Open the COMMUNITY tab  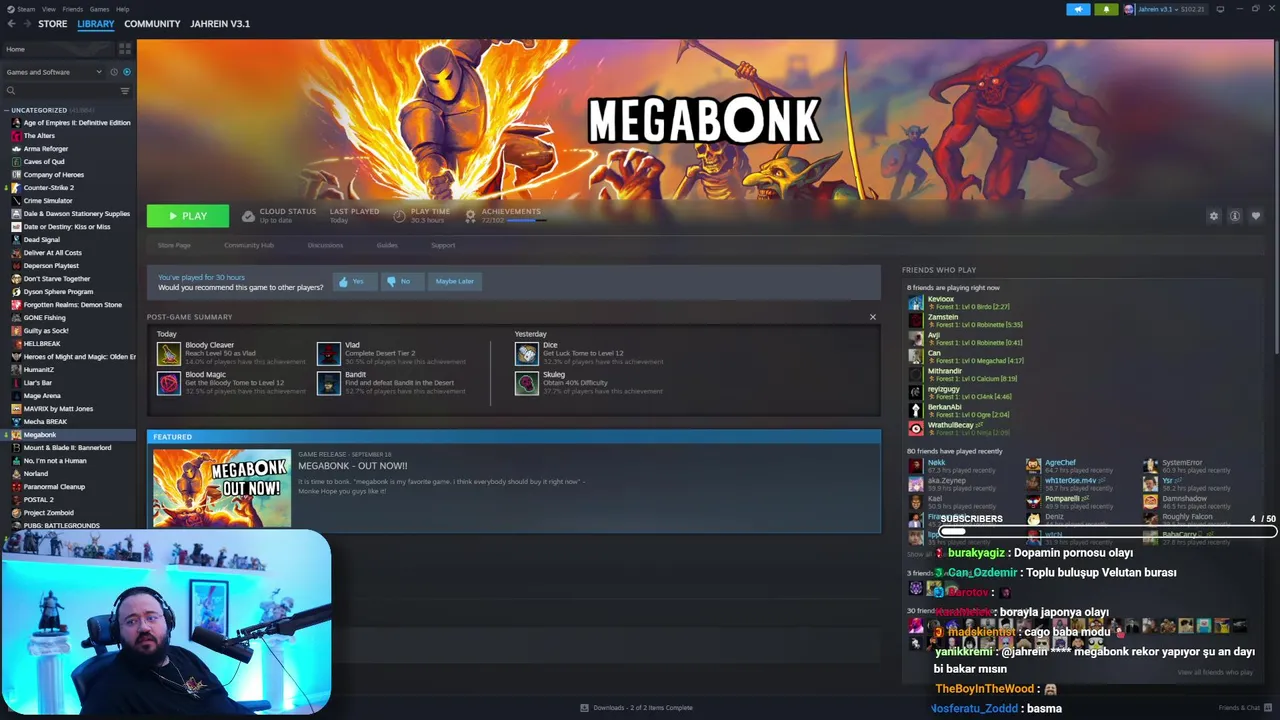coord(152,24)
